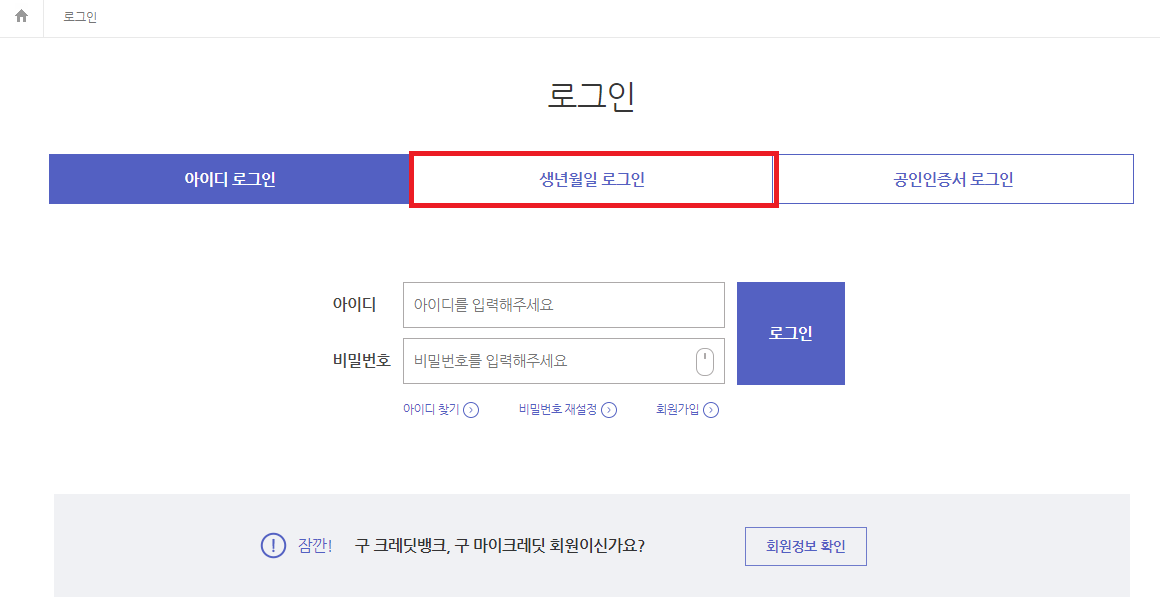This screenshot has width=1160, height=597.
Task: Click the large 로그인 submit button
Action: pyautogui.click(x=791, y=333)
